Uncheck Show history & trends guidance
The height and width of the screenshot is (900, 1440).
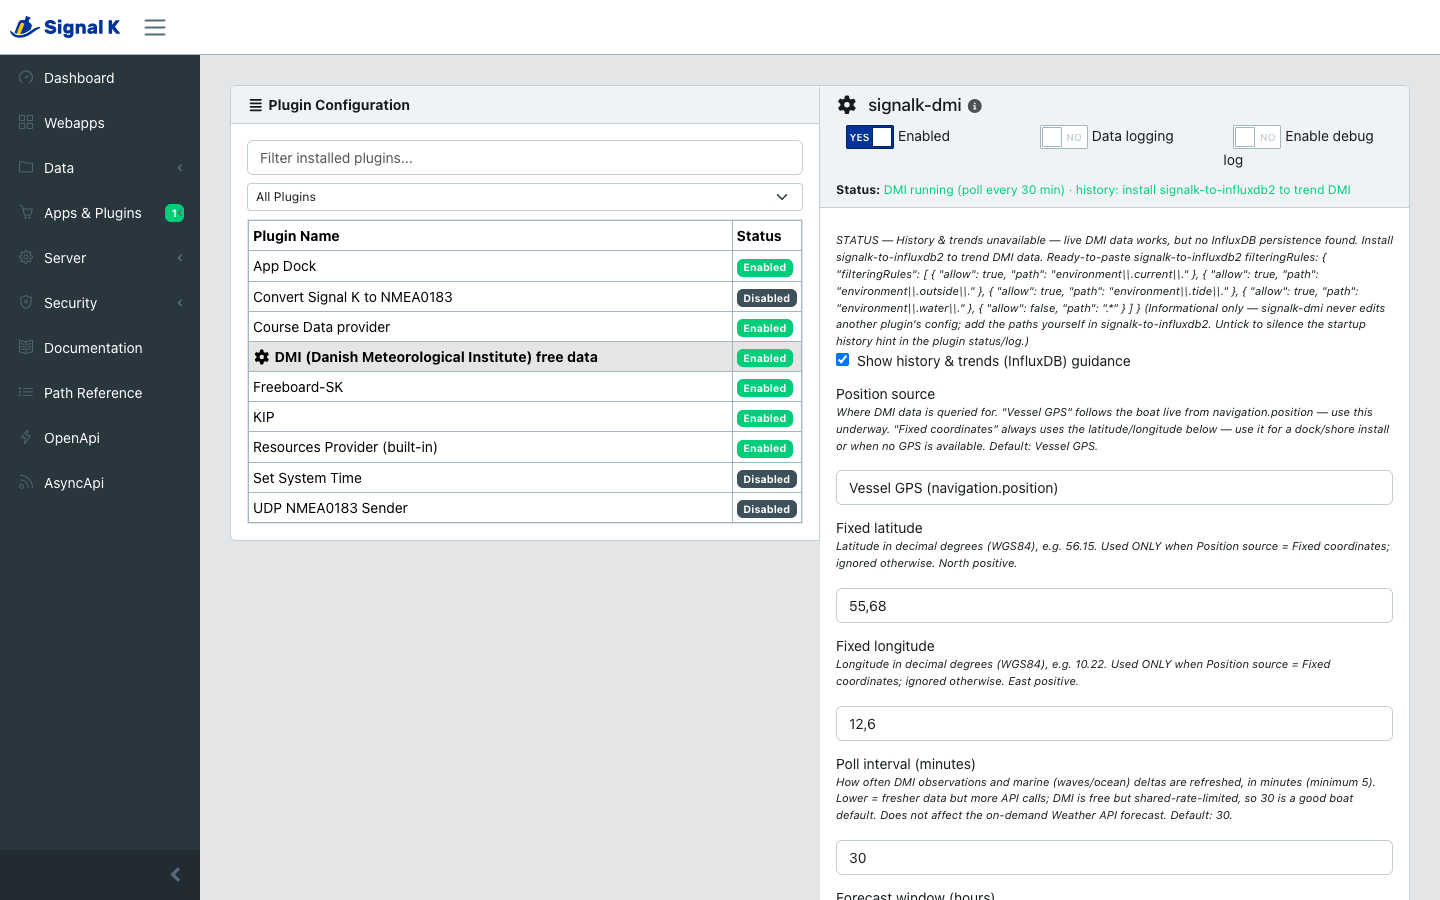pyautogui.click(x=843, y=360)
